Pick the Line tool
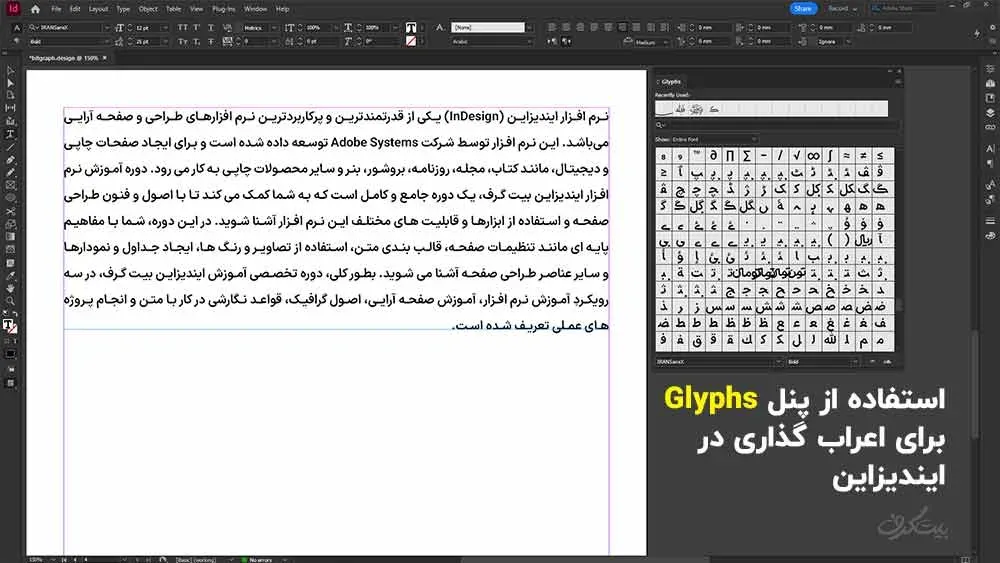 pos(10,147)
